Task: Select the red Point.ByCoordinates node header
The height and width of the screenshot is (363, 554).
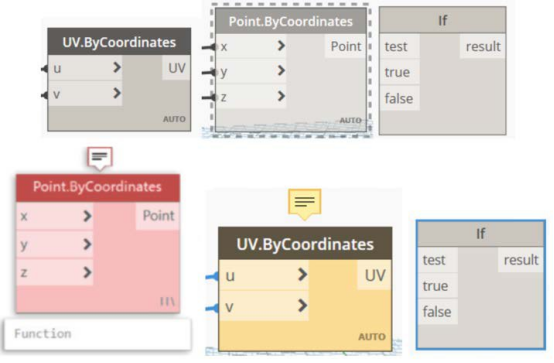Action: (x=98, y=187)
